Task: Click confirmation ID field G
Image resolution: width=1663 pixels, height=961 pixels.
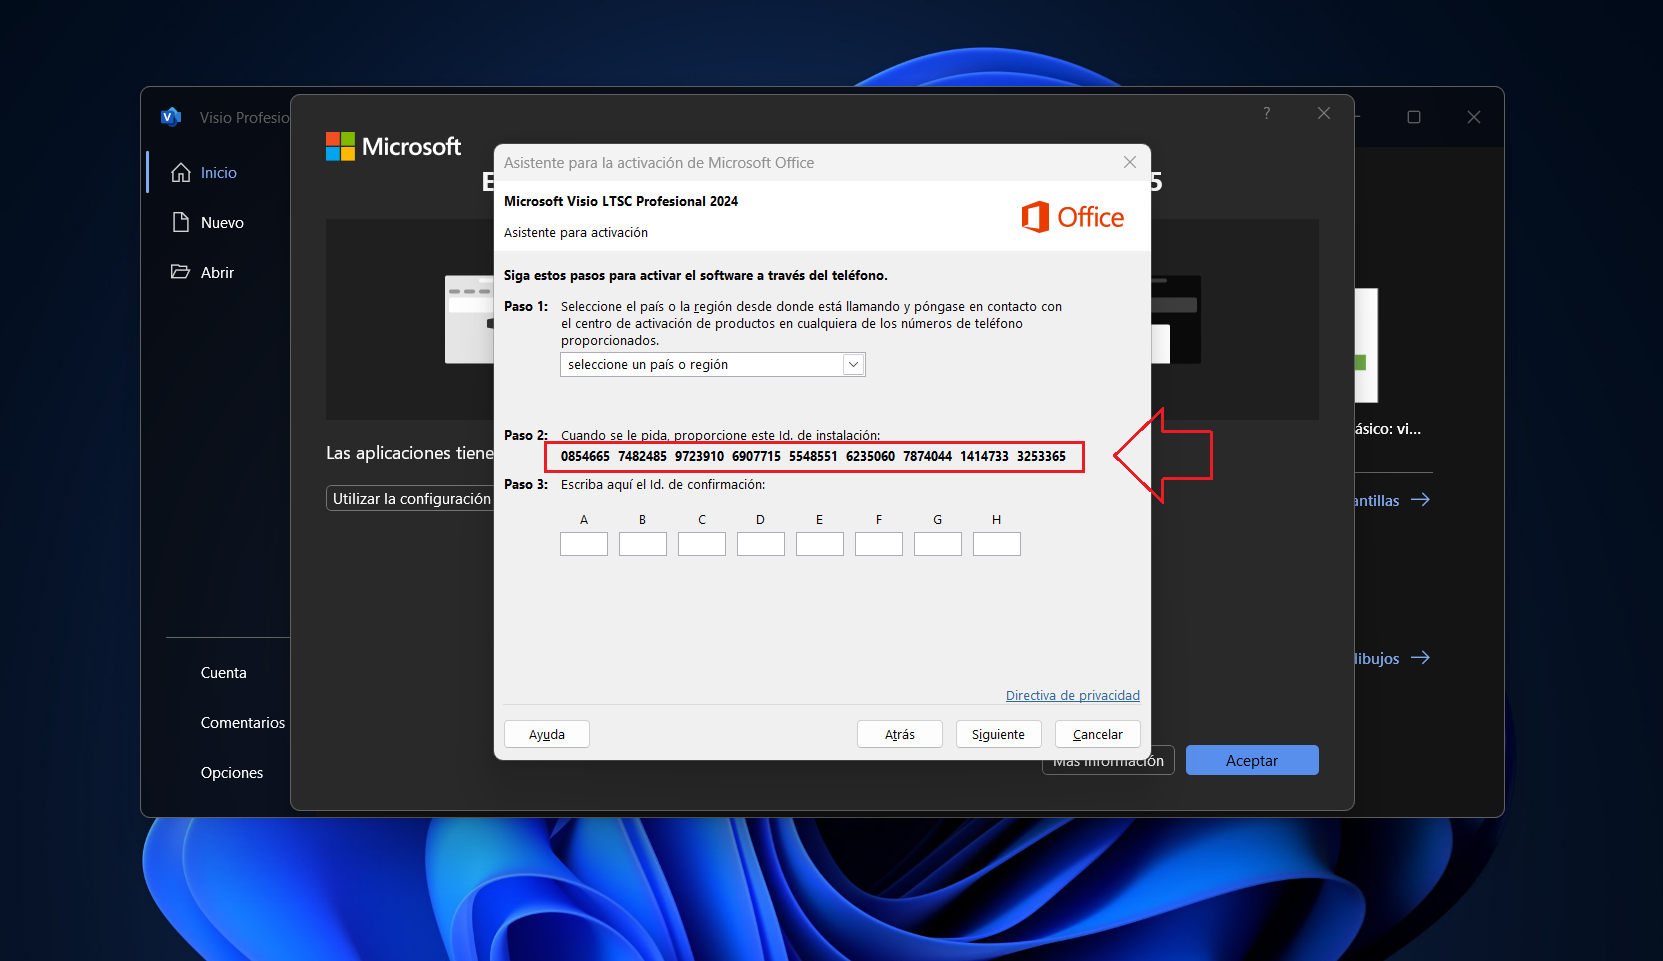Action: (938, 544)
